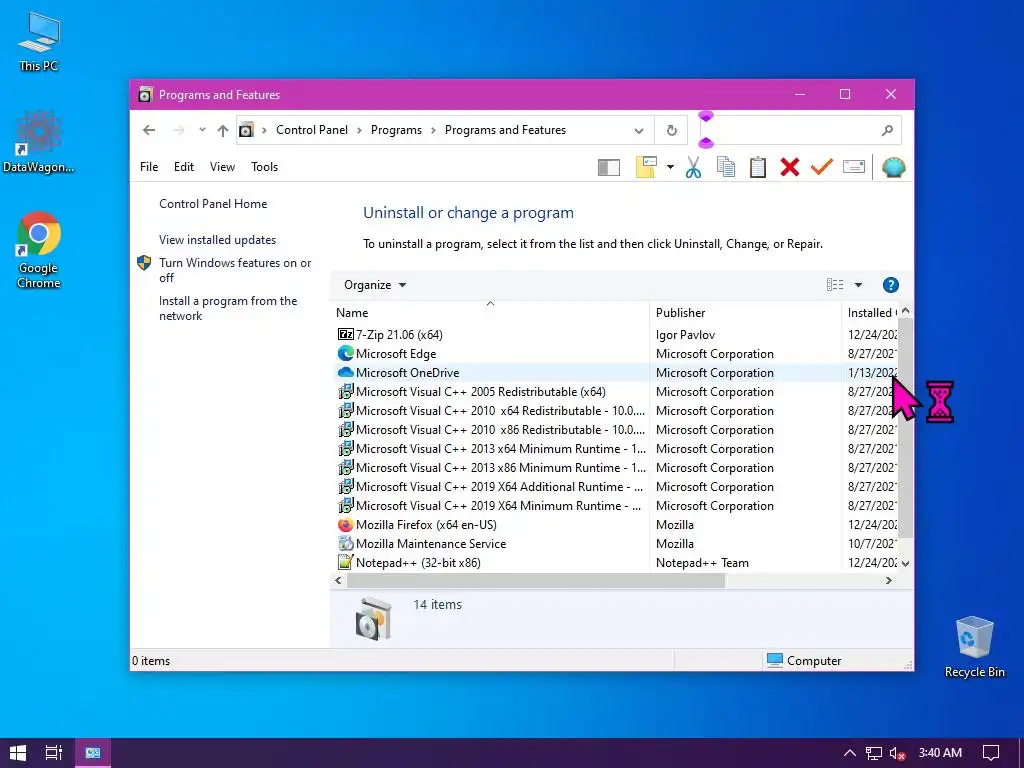
Task: Click the red X Delete icon
Action: [790, 167]
